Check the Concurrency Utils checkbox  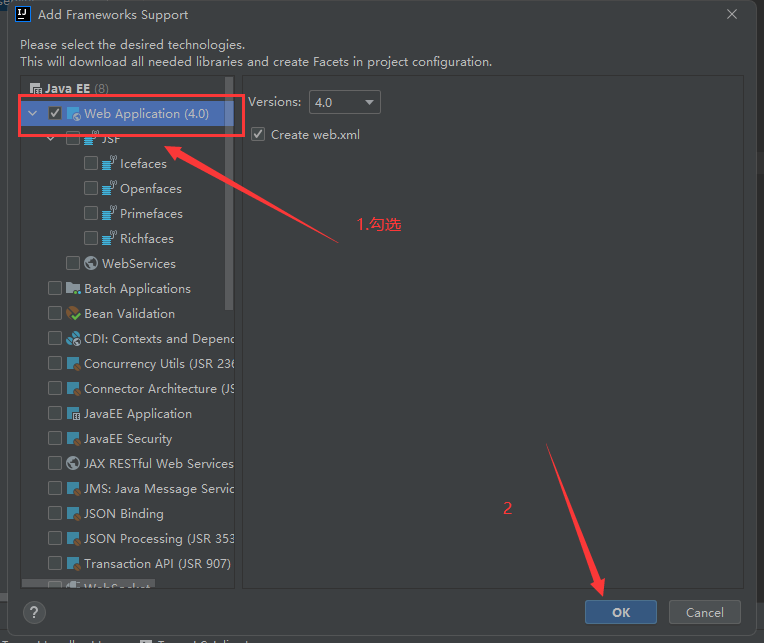(55, 363)
